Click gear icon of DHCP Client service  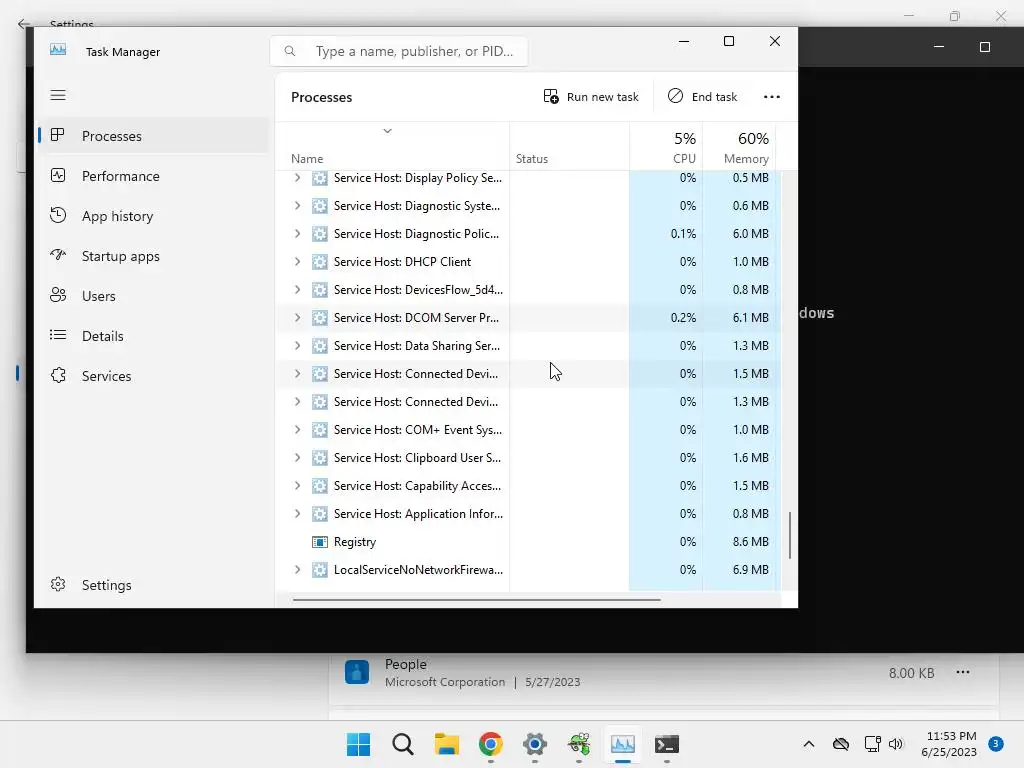pyautogui.click(x=320, y=262)
